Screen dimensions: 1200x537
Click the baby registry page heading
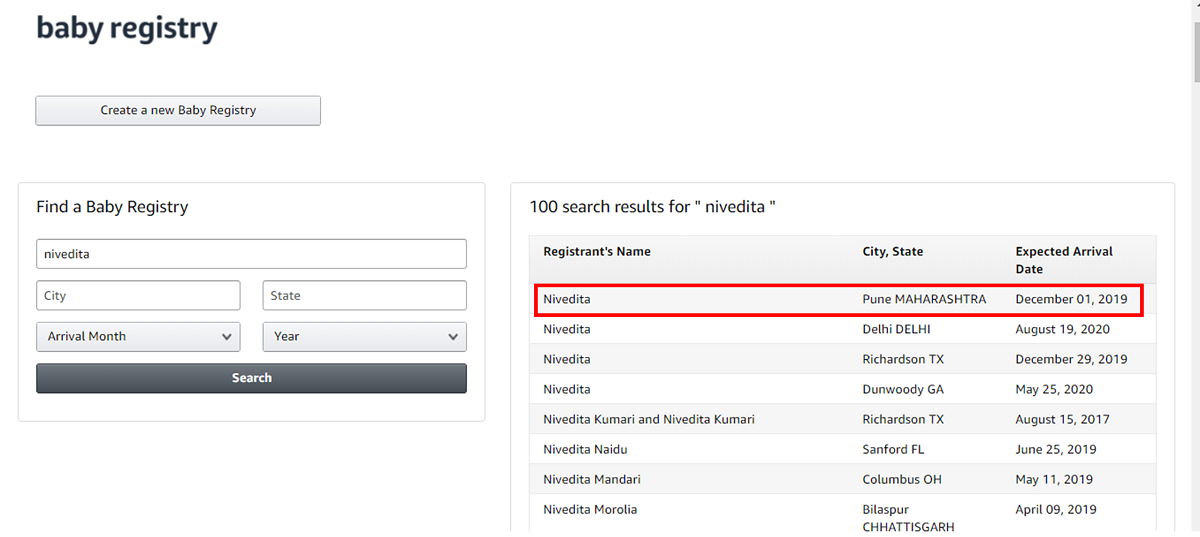tap(127, 28)
